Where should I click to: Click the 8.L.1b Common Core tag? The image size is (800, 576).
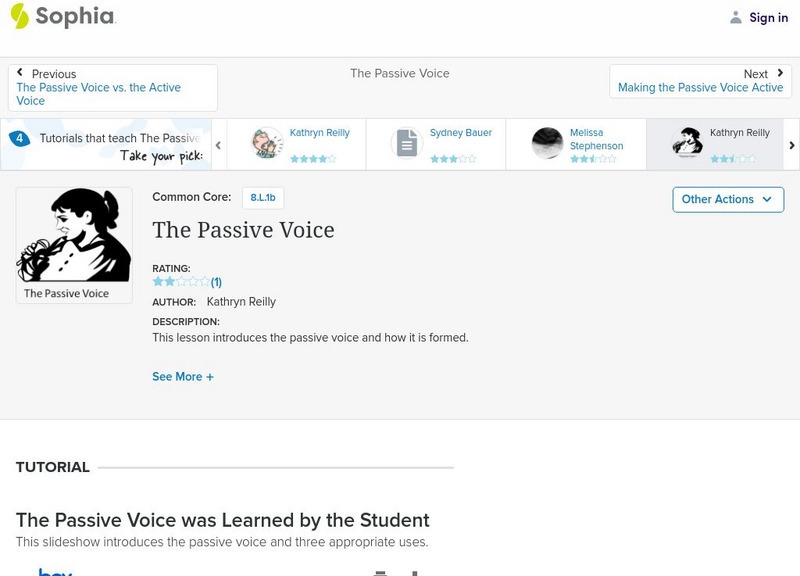[263, 198]
